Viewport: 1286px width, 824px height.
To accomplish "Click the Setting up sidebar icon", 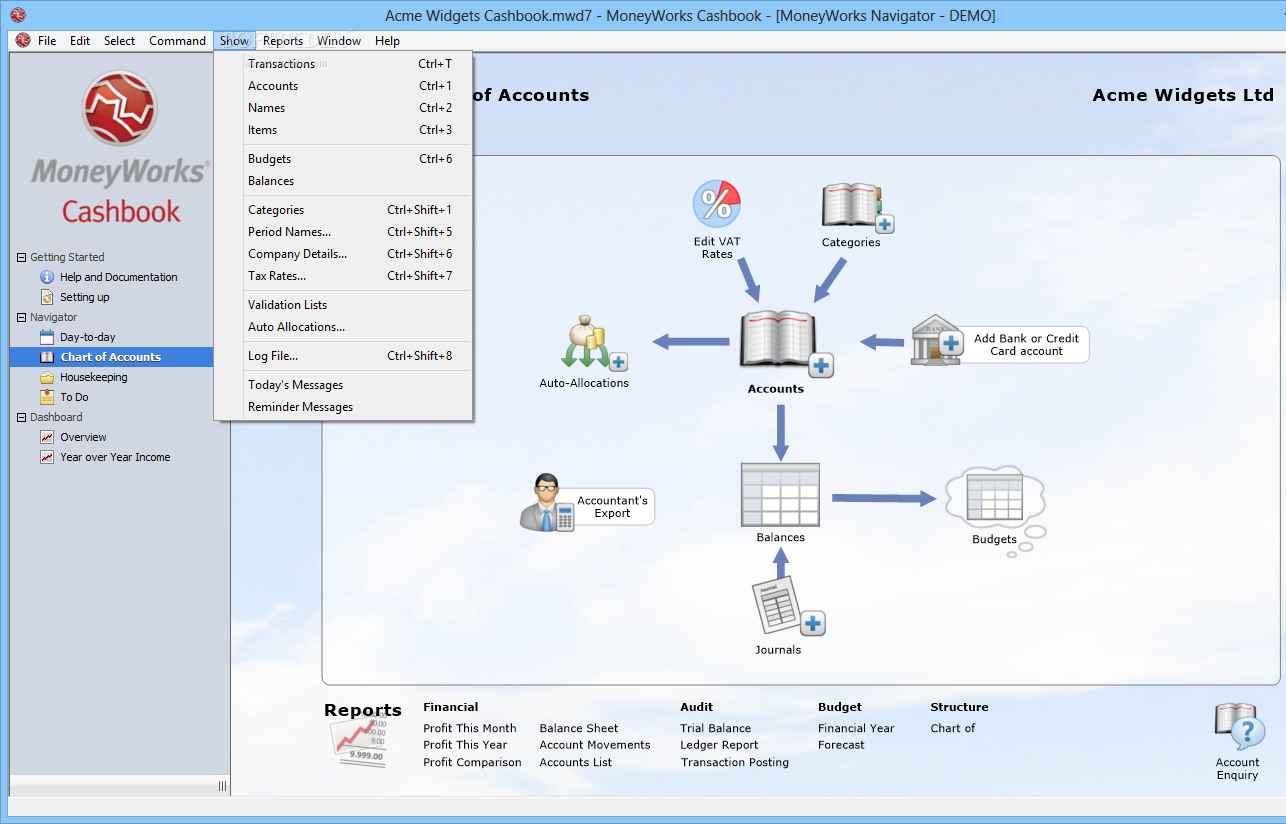I will [47, 297].
